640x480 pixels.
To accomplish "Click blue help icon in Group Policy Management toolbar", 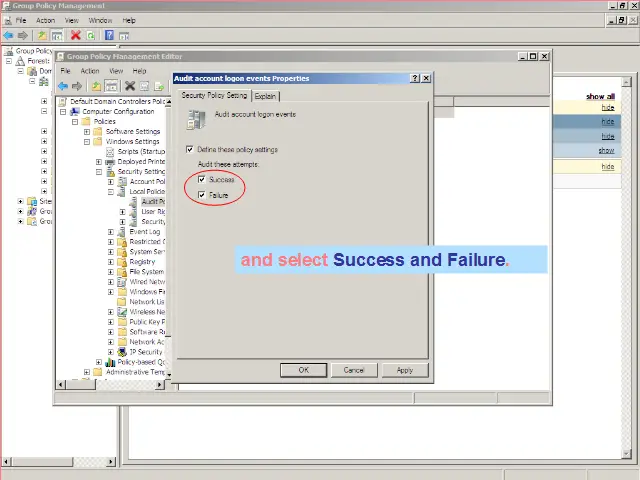I will [x=109, y=36].
